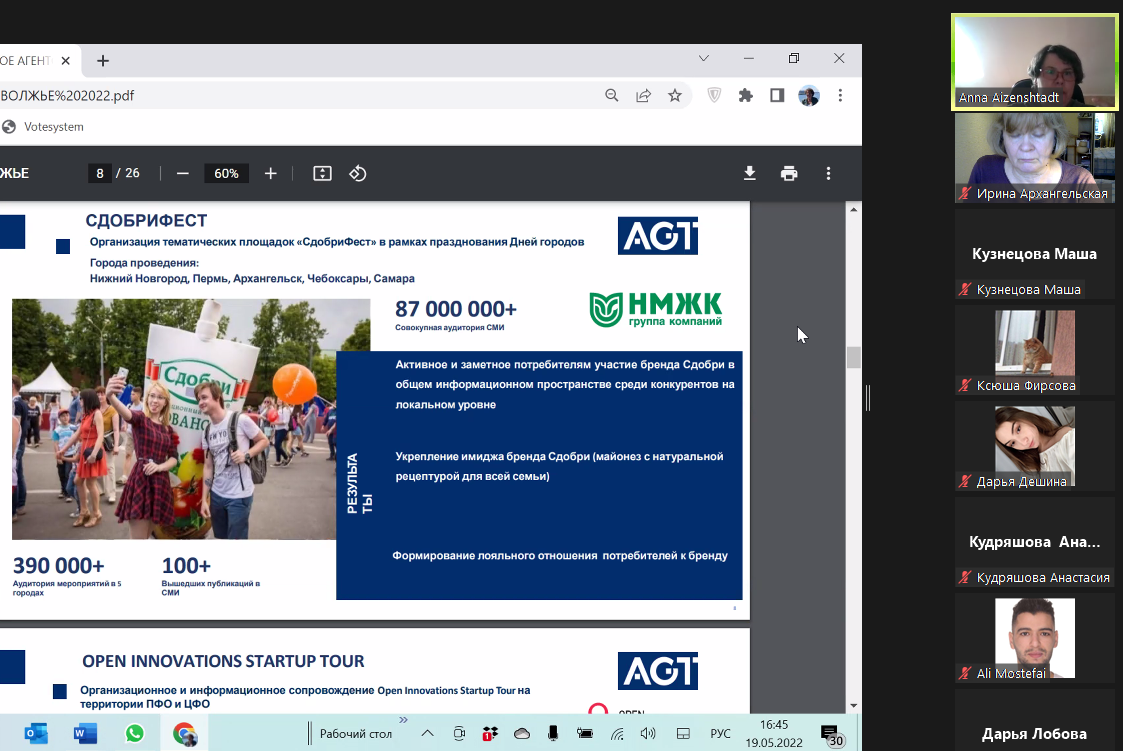The image size is (1123, 751).
Task: Zoom in on the PDF
Action: tap(270, 173)
